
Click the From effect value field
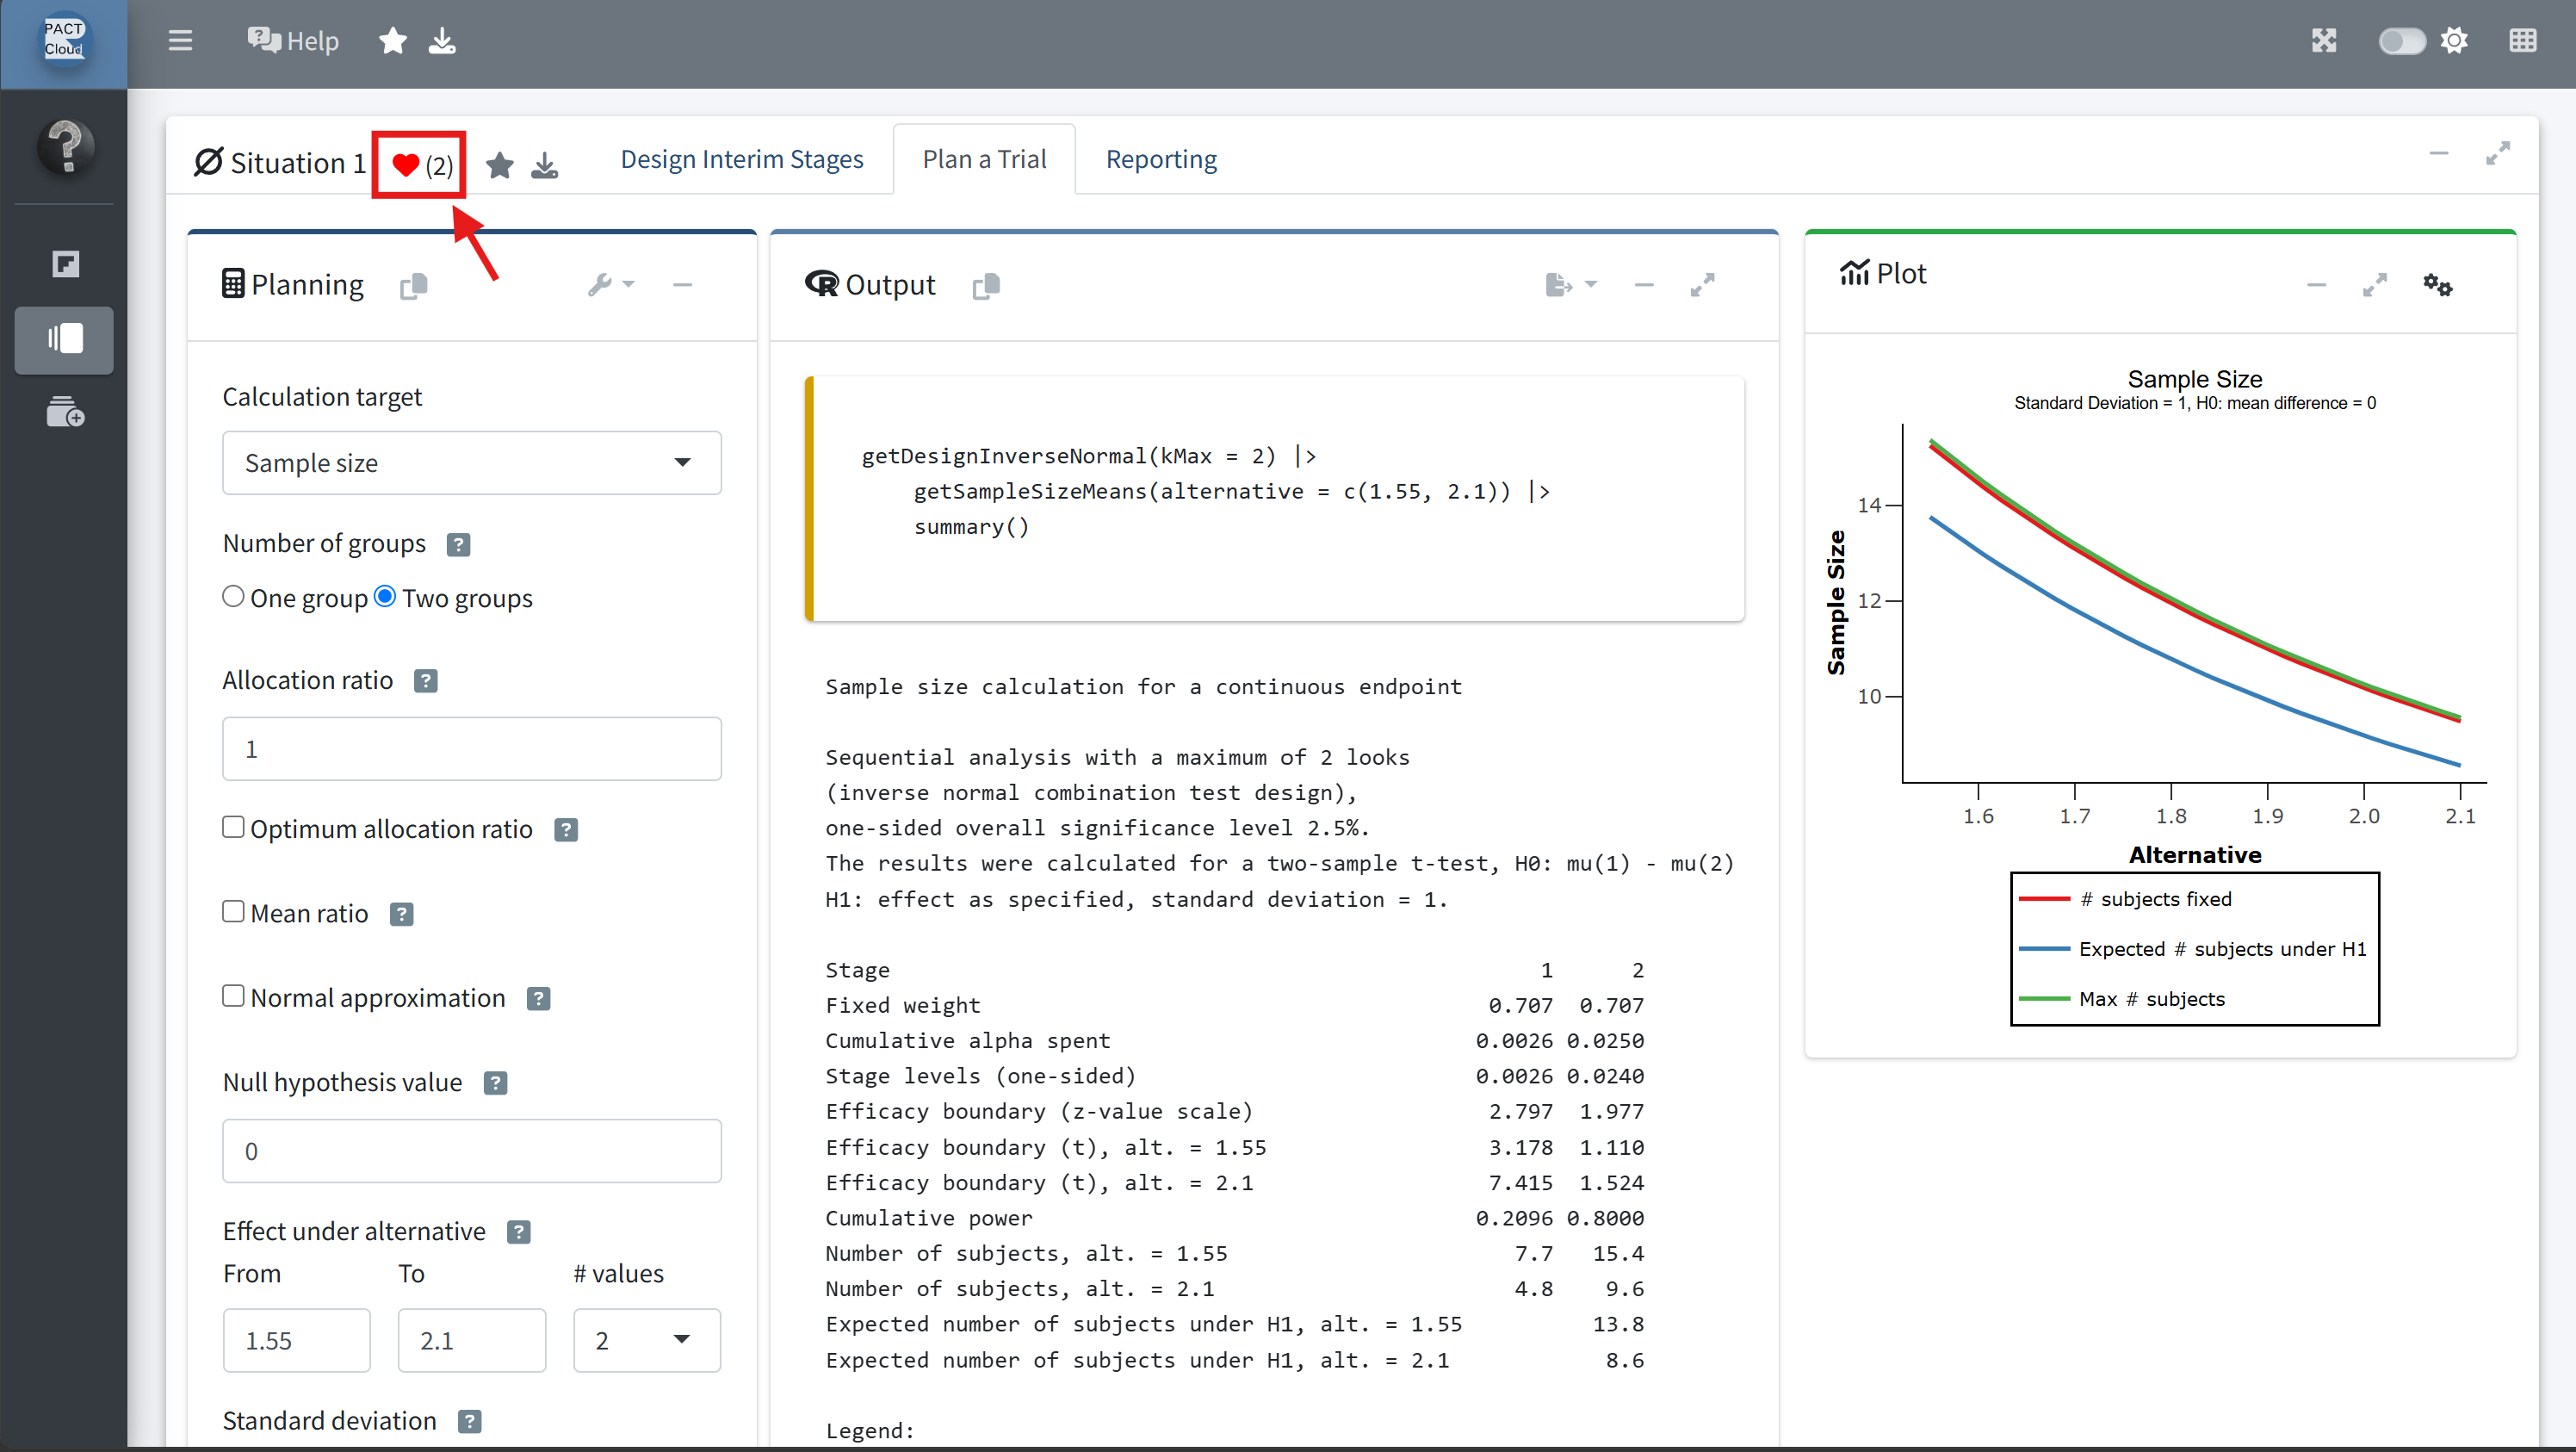tap(297, 1341)
